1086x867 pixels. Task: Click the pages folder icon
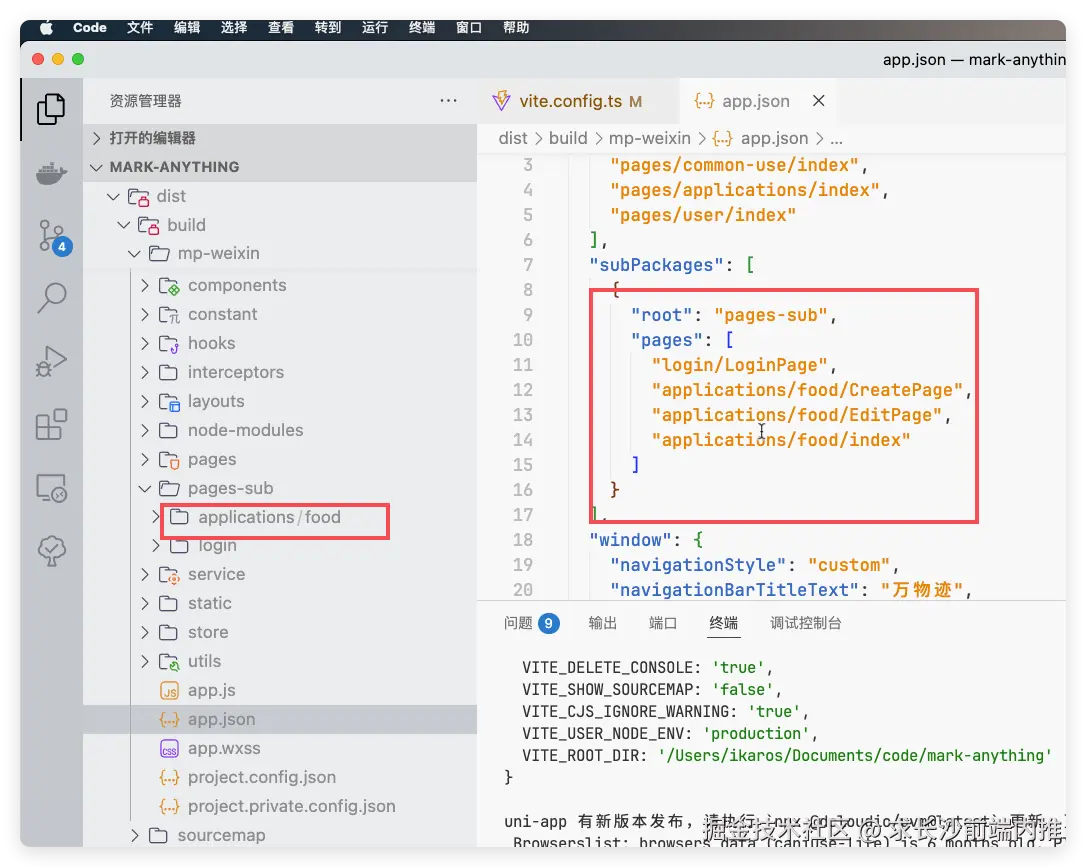169,460
